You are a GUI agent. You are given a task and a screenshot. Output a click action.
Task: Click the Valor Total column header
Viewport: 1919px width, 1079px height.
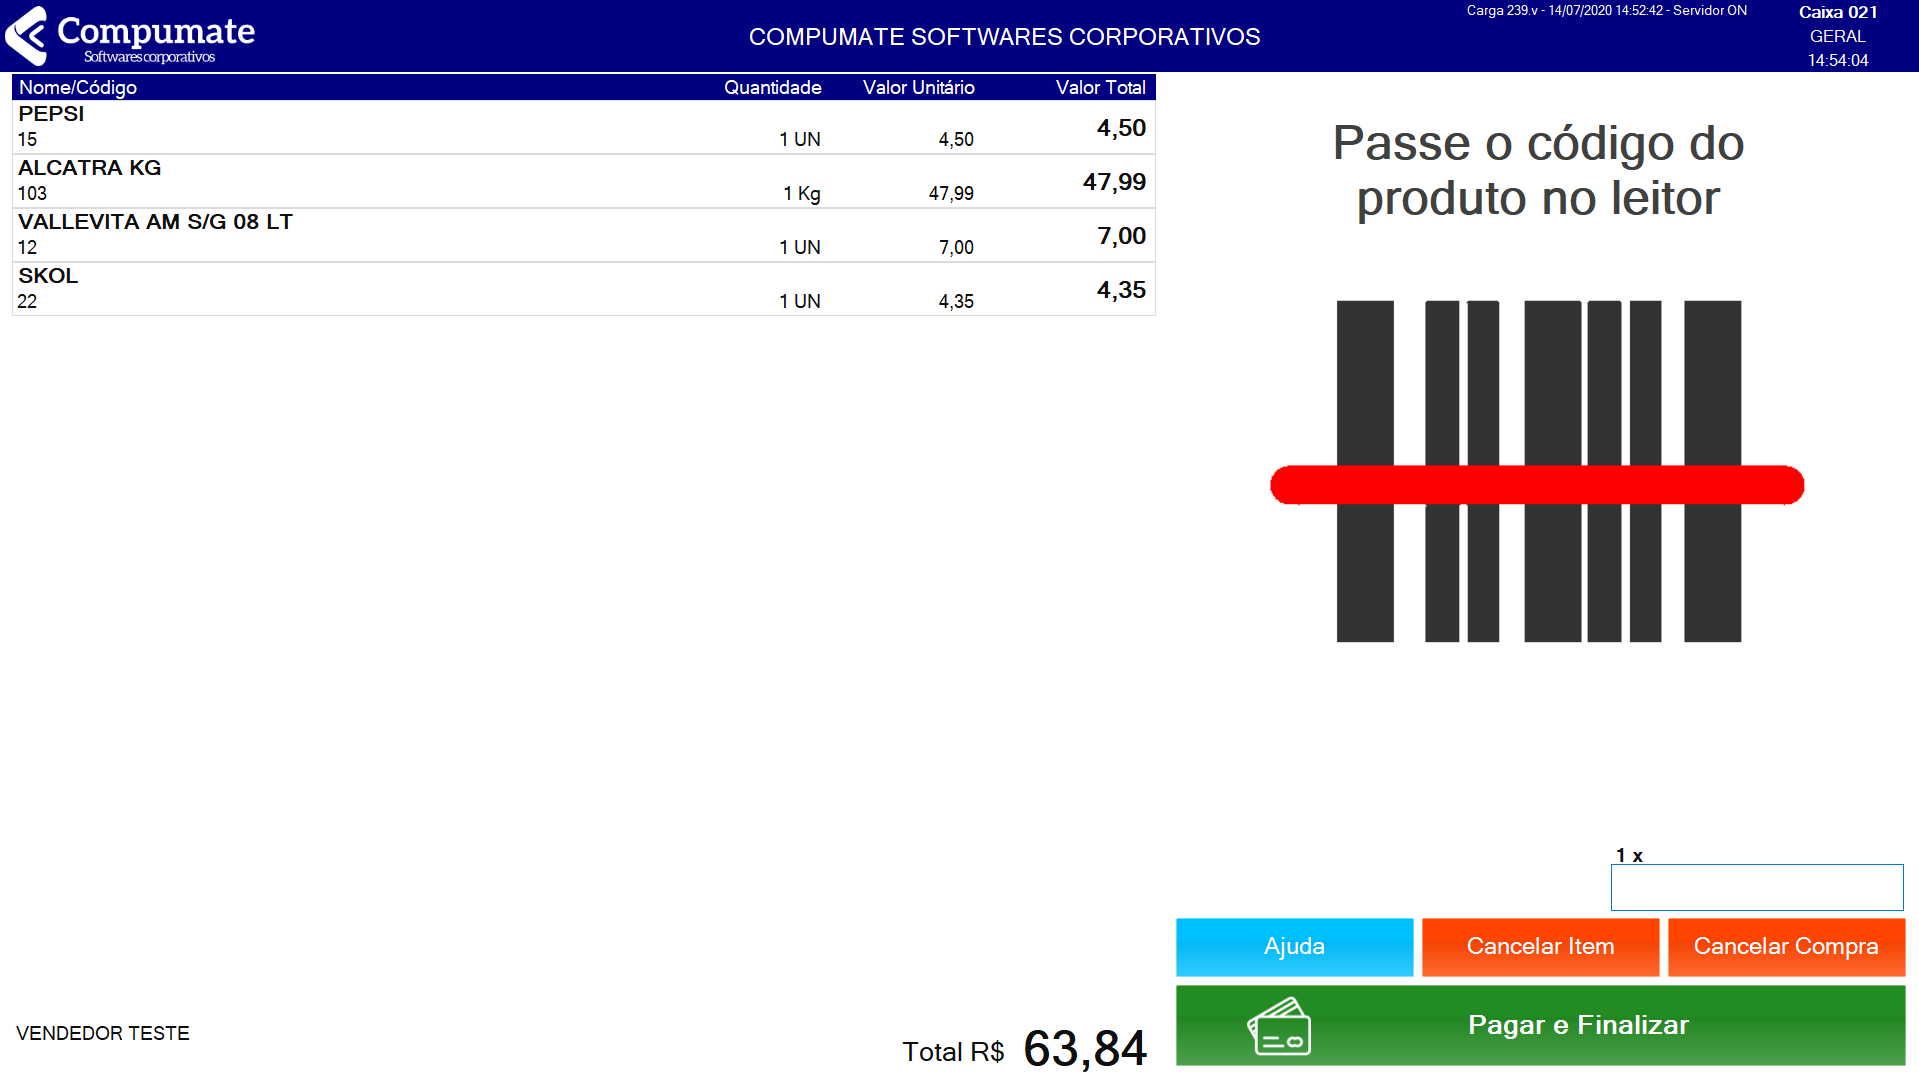point(1101,87)
